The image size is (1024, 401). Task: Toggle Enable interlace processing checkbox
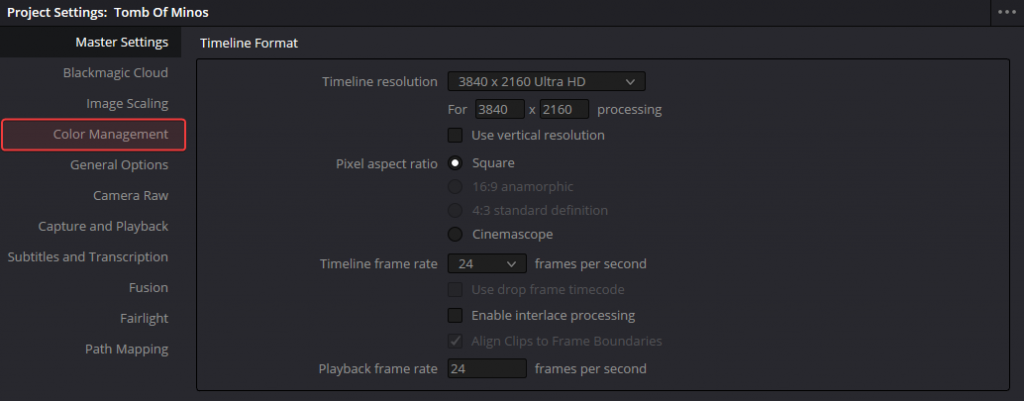tap(455, 315)
